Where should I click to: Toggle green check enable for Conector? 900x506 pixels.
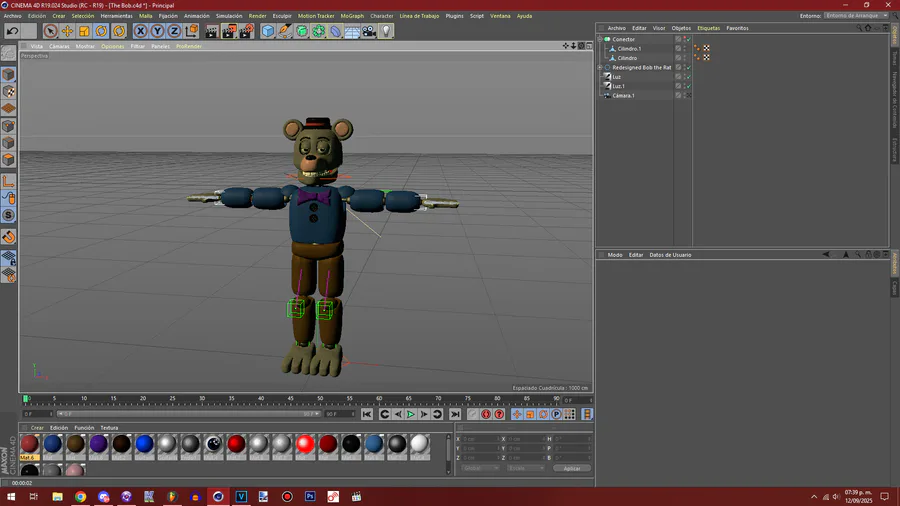click(x=689, y=39)
